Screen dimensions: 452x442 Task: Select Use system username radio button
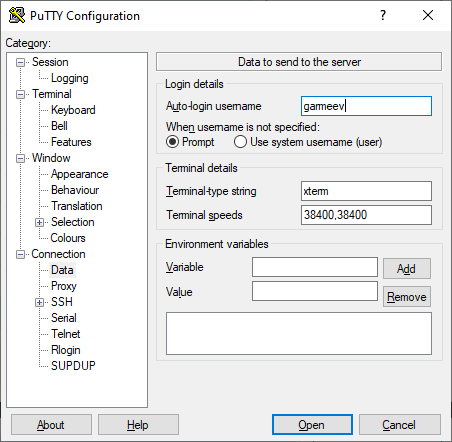pyautogui.click(x=240, y=142)
